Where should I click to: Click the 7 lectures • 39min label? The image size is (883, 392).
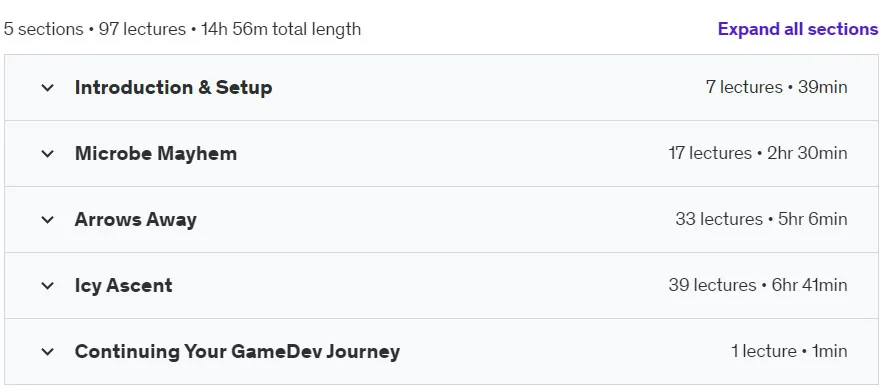click(x=776, y=87)
